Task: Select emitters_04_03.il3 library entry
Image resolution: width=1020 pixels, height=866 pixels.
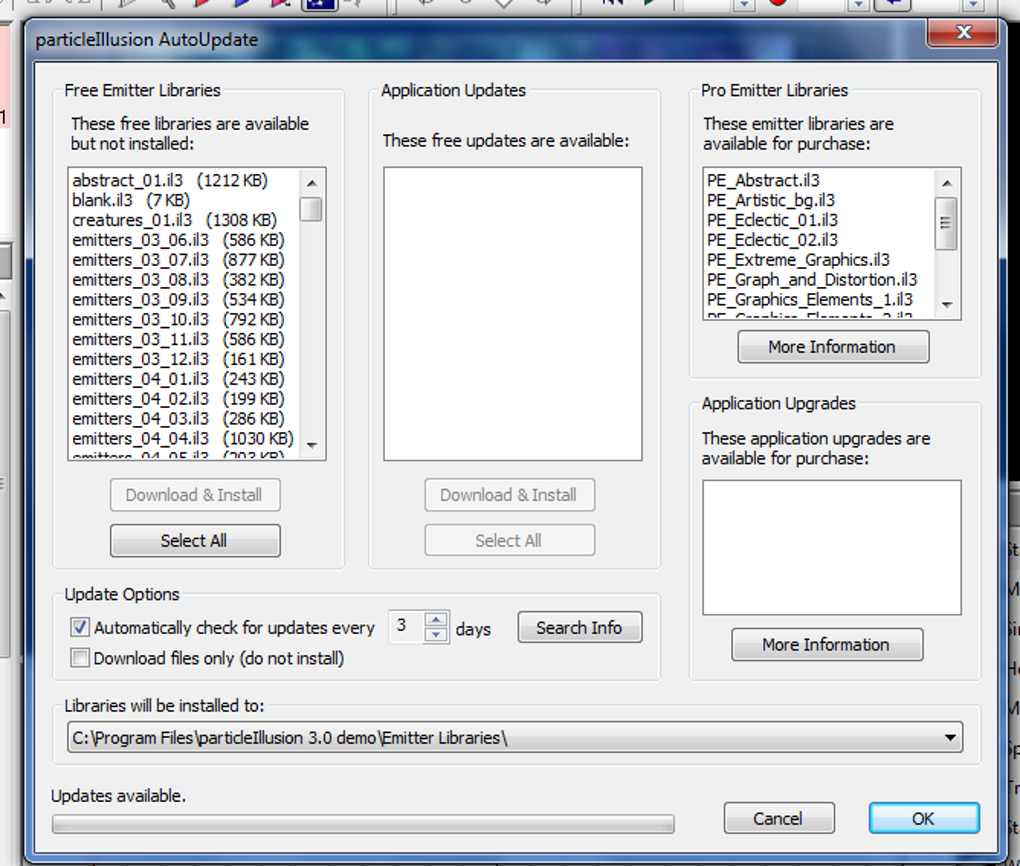Action: [178, 418]
